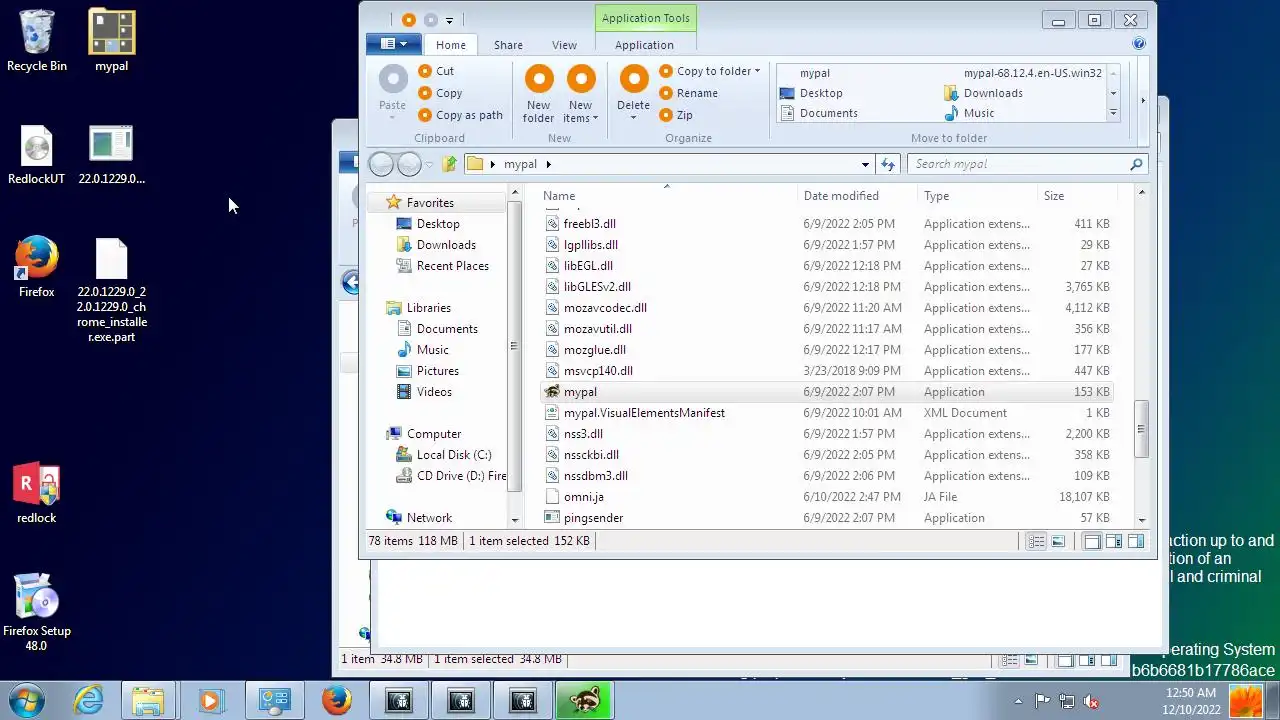Click the Zip icon in Organize group
This screenshot has width=1280, height=720.
(667, 115)
